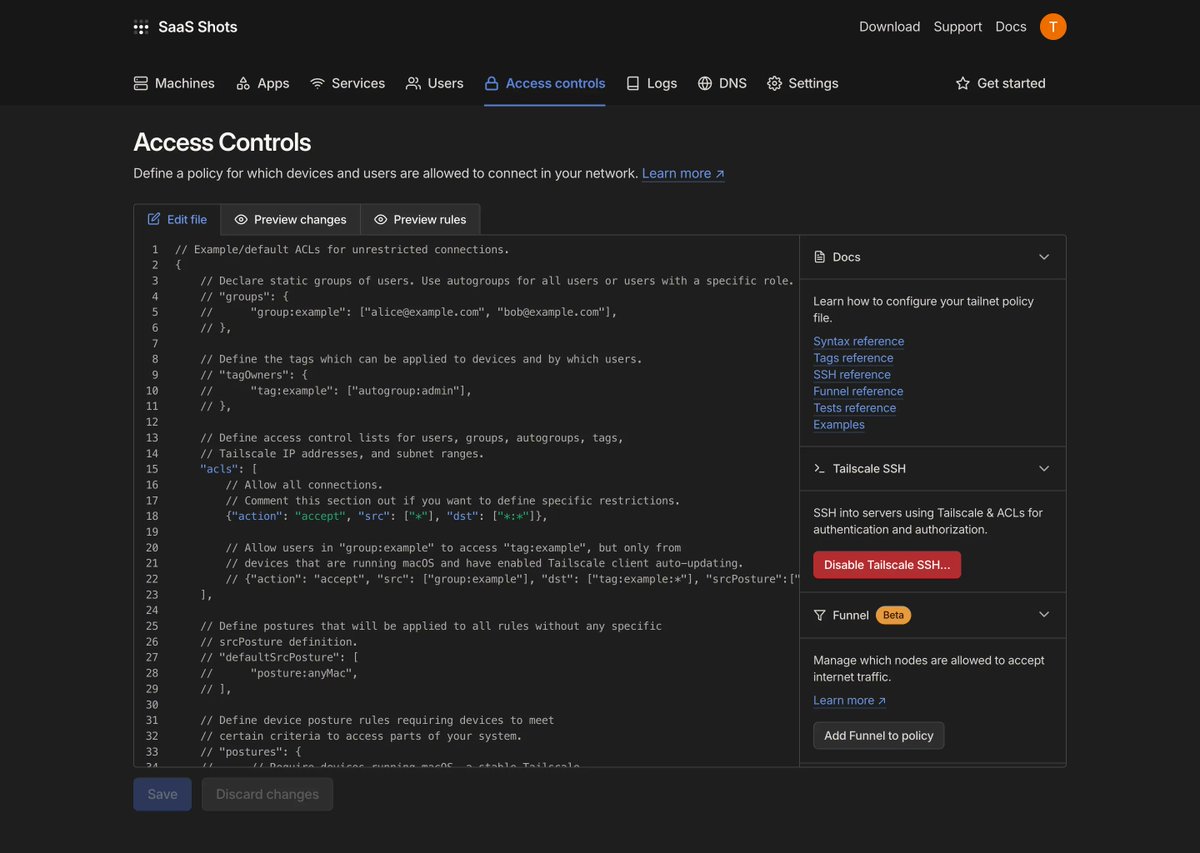
Task: Open the Tests reference link
Action: click(x=854, y=408)
